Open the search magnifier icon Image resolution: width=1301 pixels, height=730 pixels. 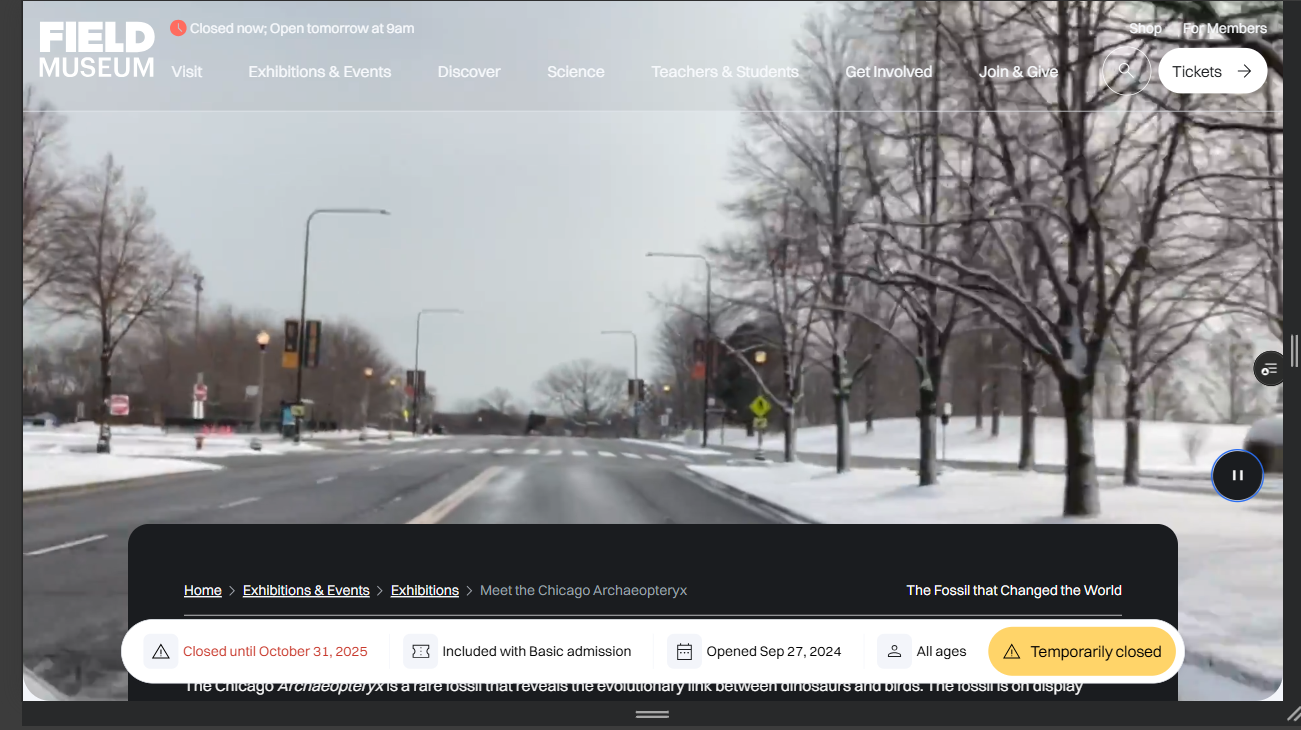coord(1126,71)
